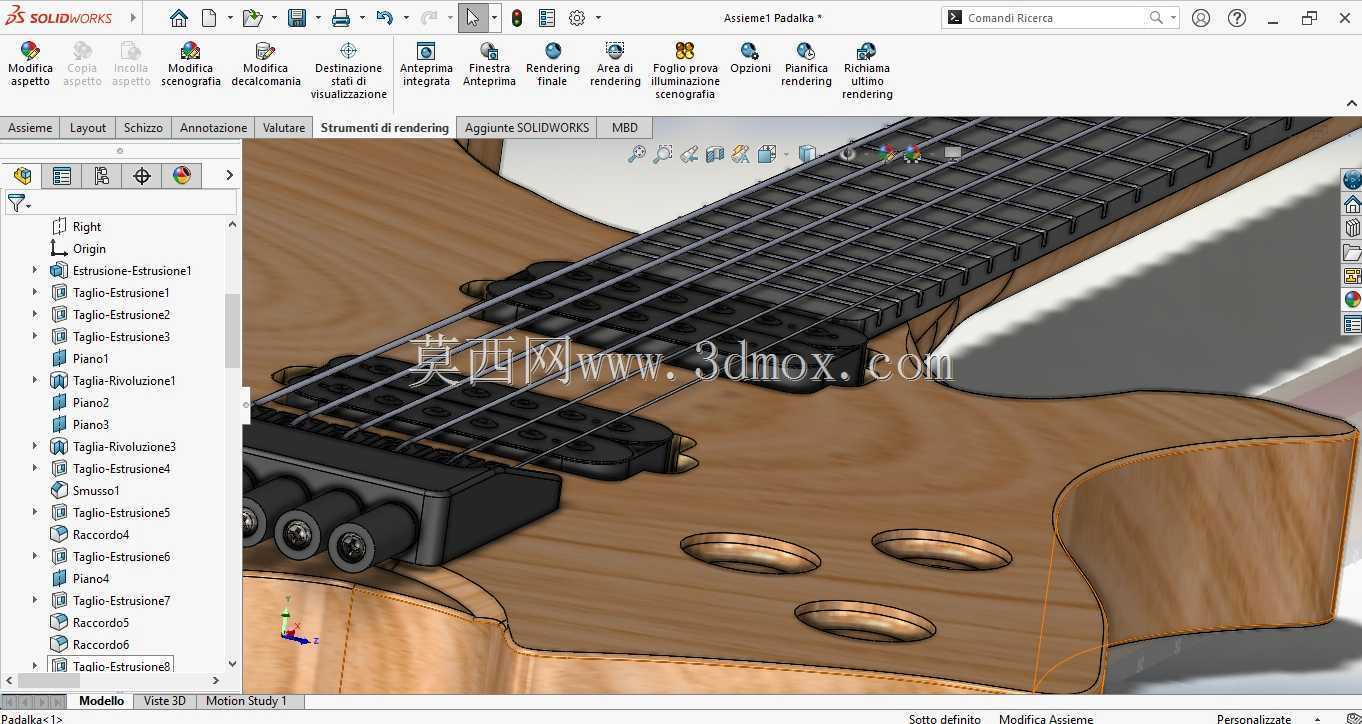1362x724 pixels.
Task: Click the Comandi Ricerca search field
Action: click(x=1055, y=18)
